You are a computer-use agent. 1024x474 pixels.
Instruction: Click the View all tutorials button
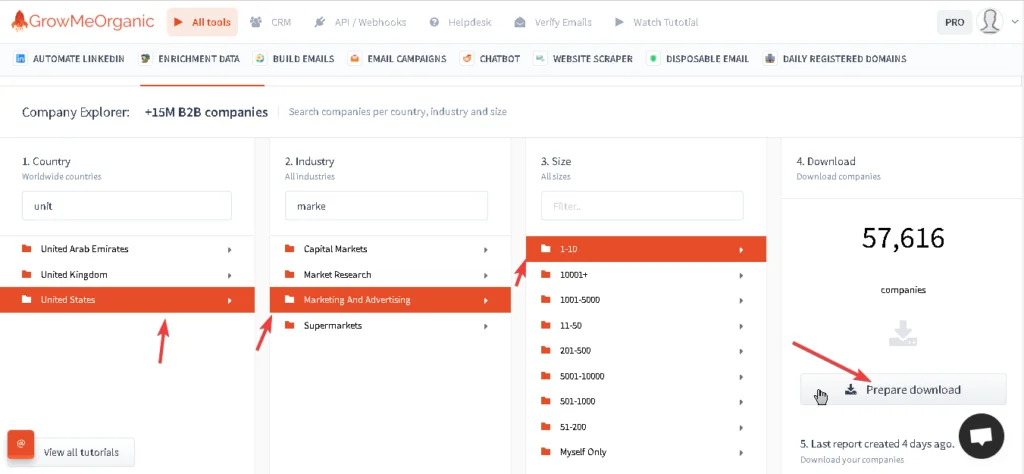point(81,452)
